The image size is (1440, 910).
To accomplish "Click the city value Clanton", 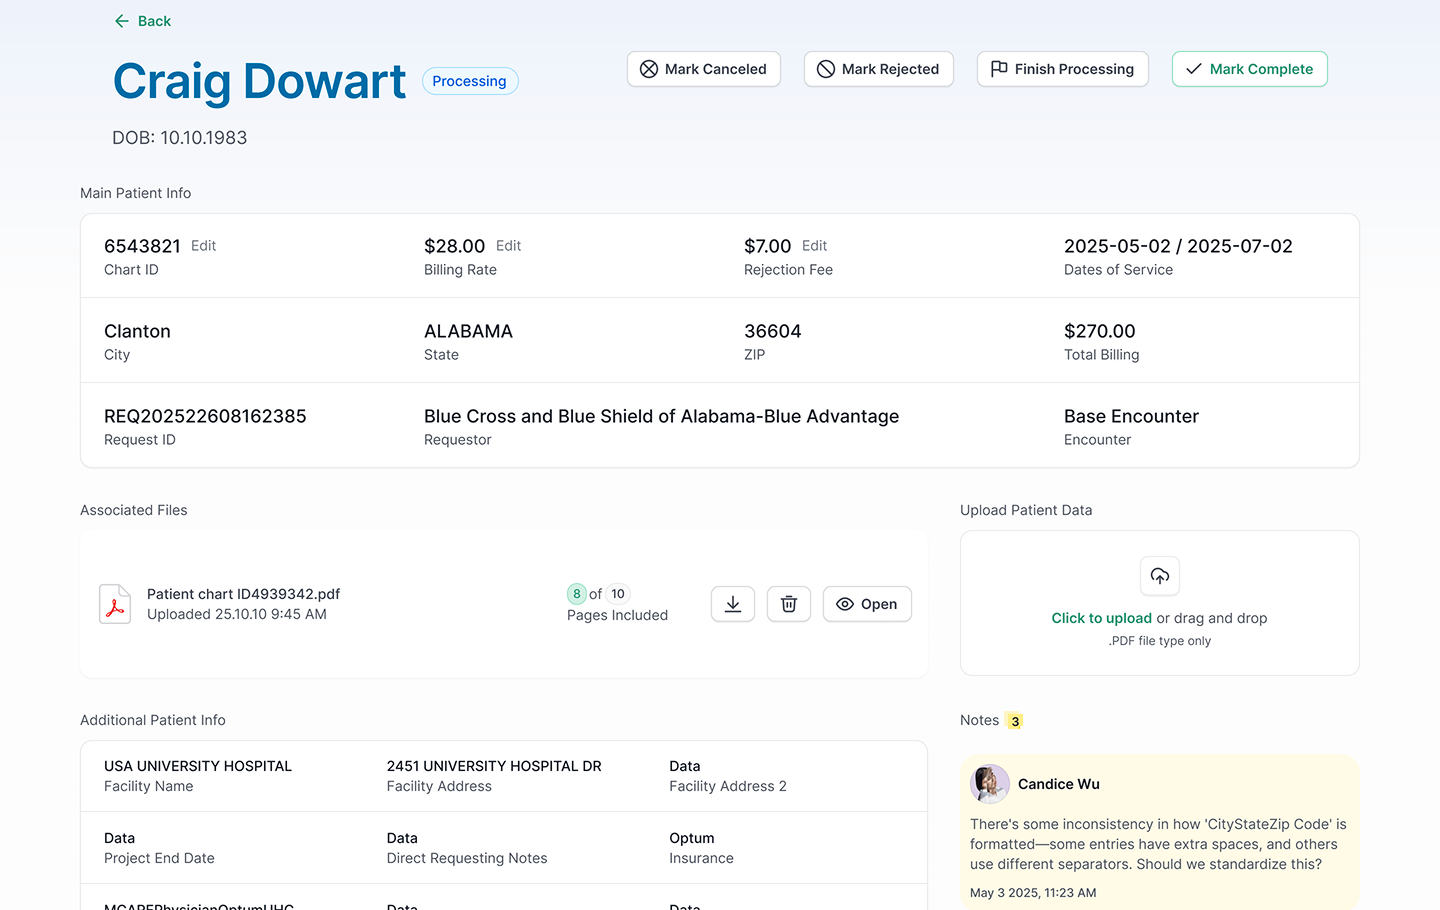I will 137,331.
